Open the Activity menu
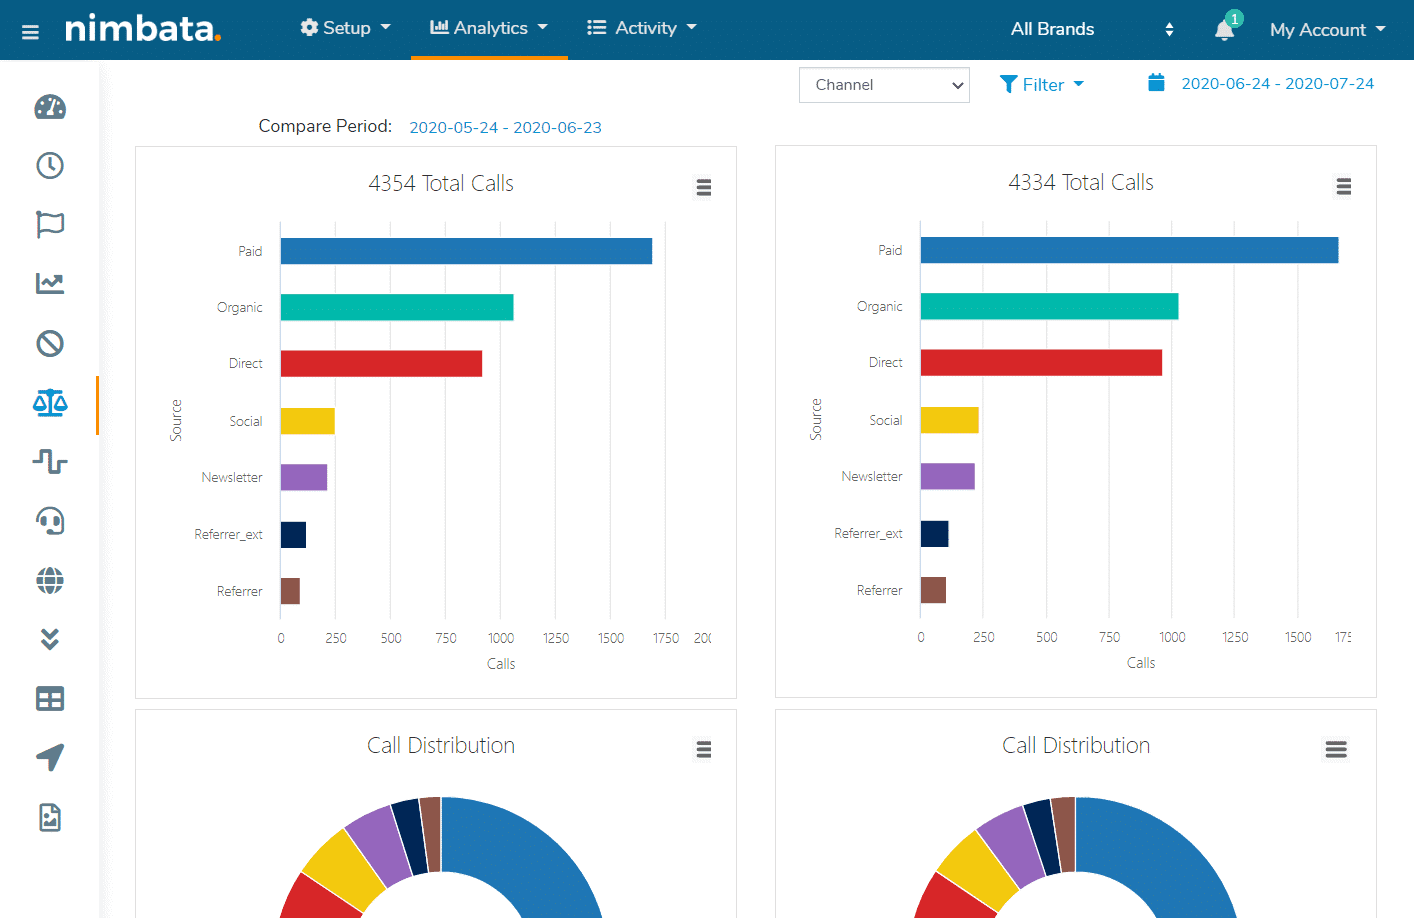Screen dimensions: 1414x918 coord(641,28)
